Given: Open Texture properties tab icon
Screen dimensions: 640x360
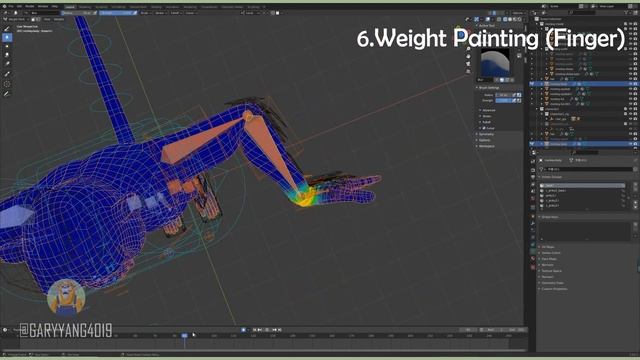Looking at the screenshot, I should (533, 267).
